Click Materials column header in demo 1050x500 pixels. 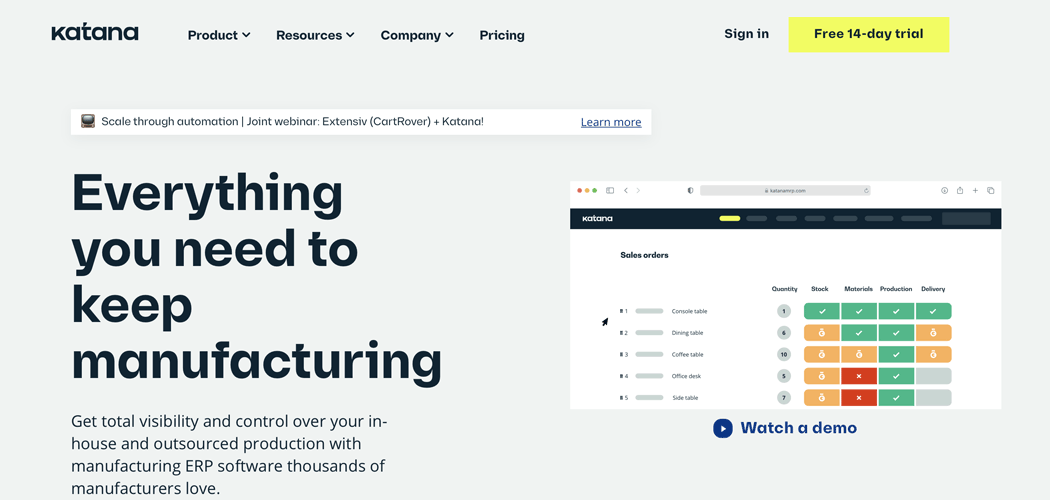858,289
